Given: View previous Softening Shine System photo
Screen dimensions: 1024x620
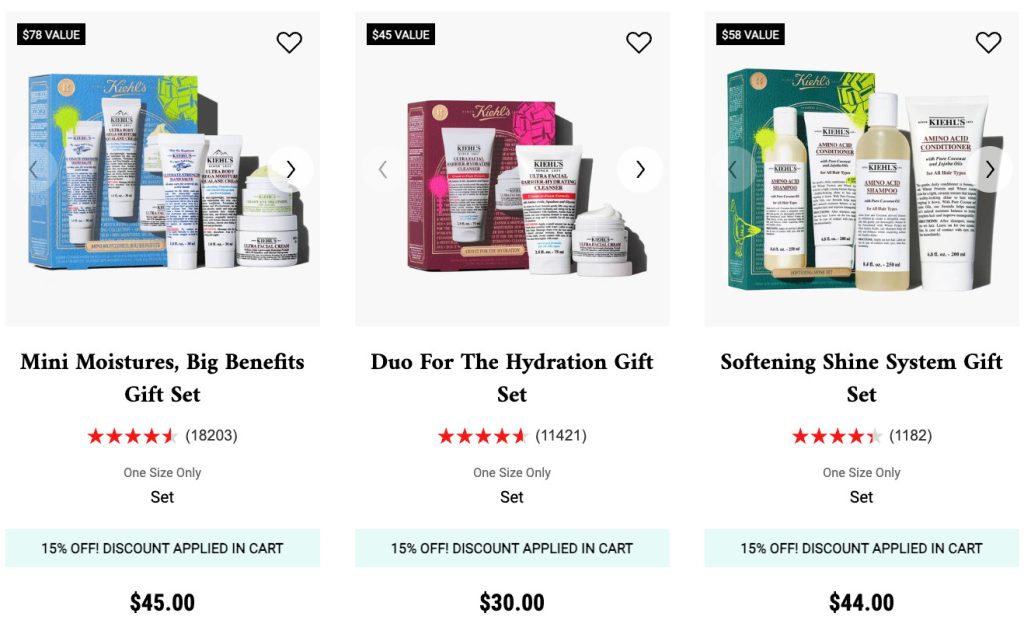Looking at the screenshot, I should [733, 169].
